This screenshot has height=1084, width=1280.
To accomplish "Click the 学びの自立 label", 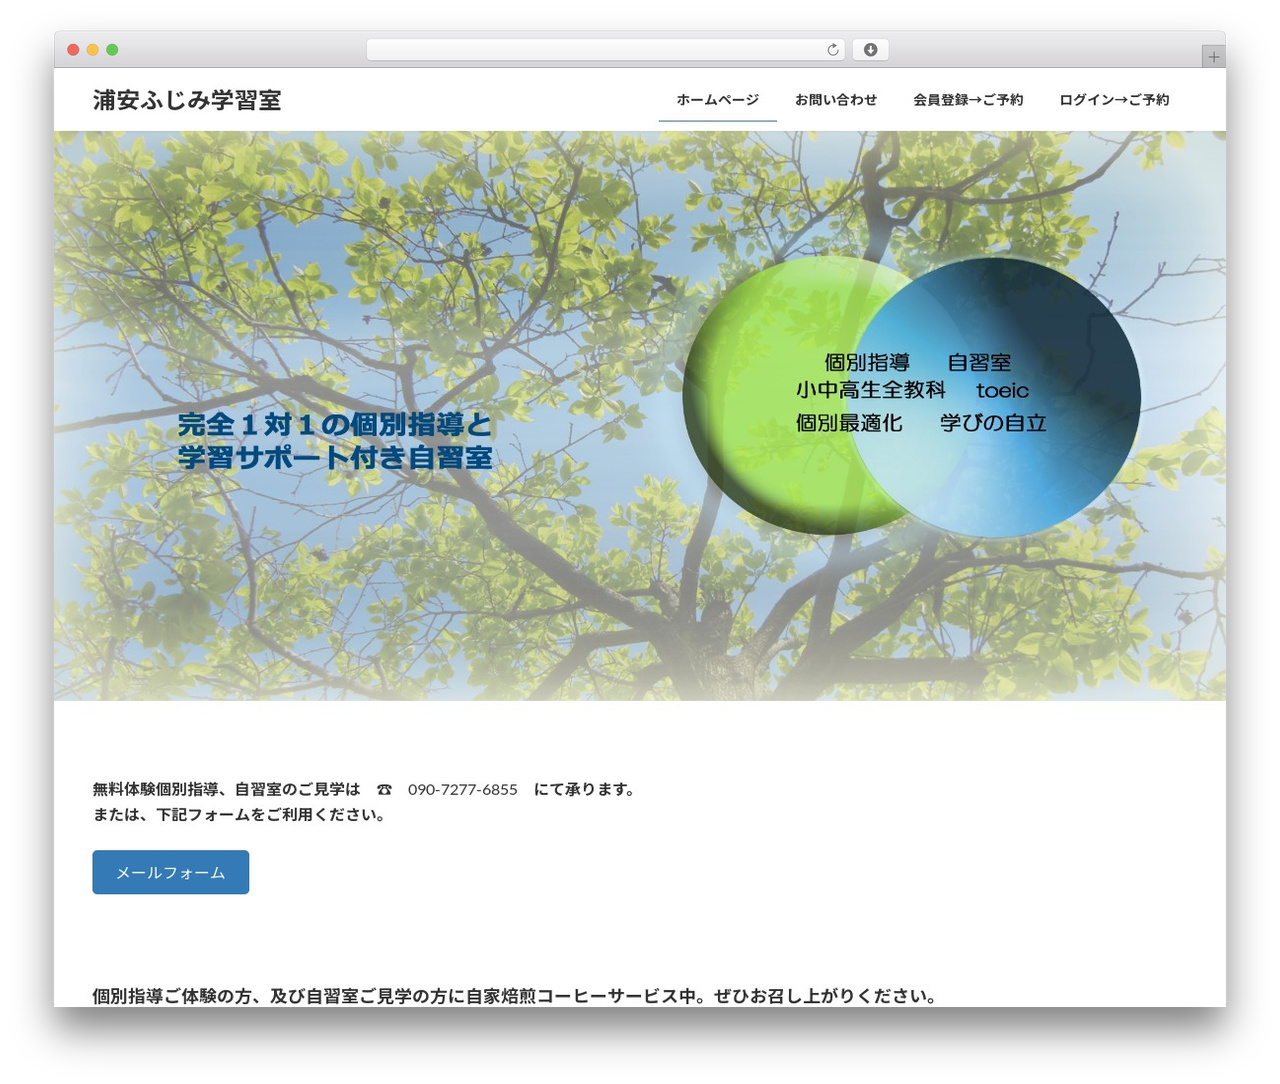I will point(993,423).
